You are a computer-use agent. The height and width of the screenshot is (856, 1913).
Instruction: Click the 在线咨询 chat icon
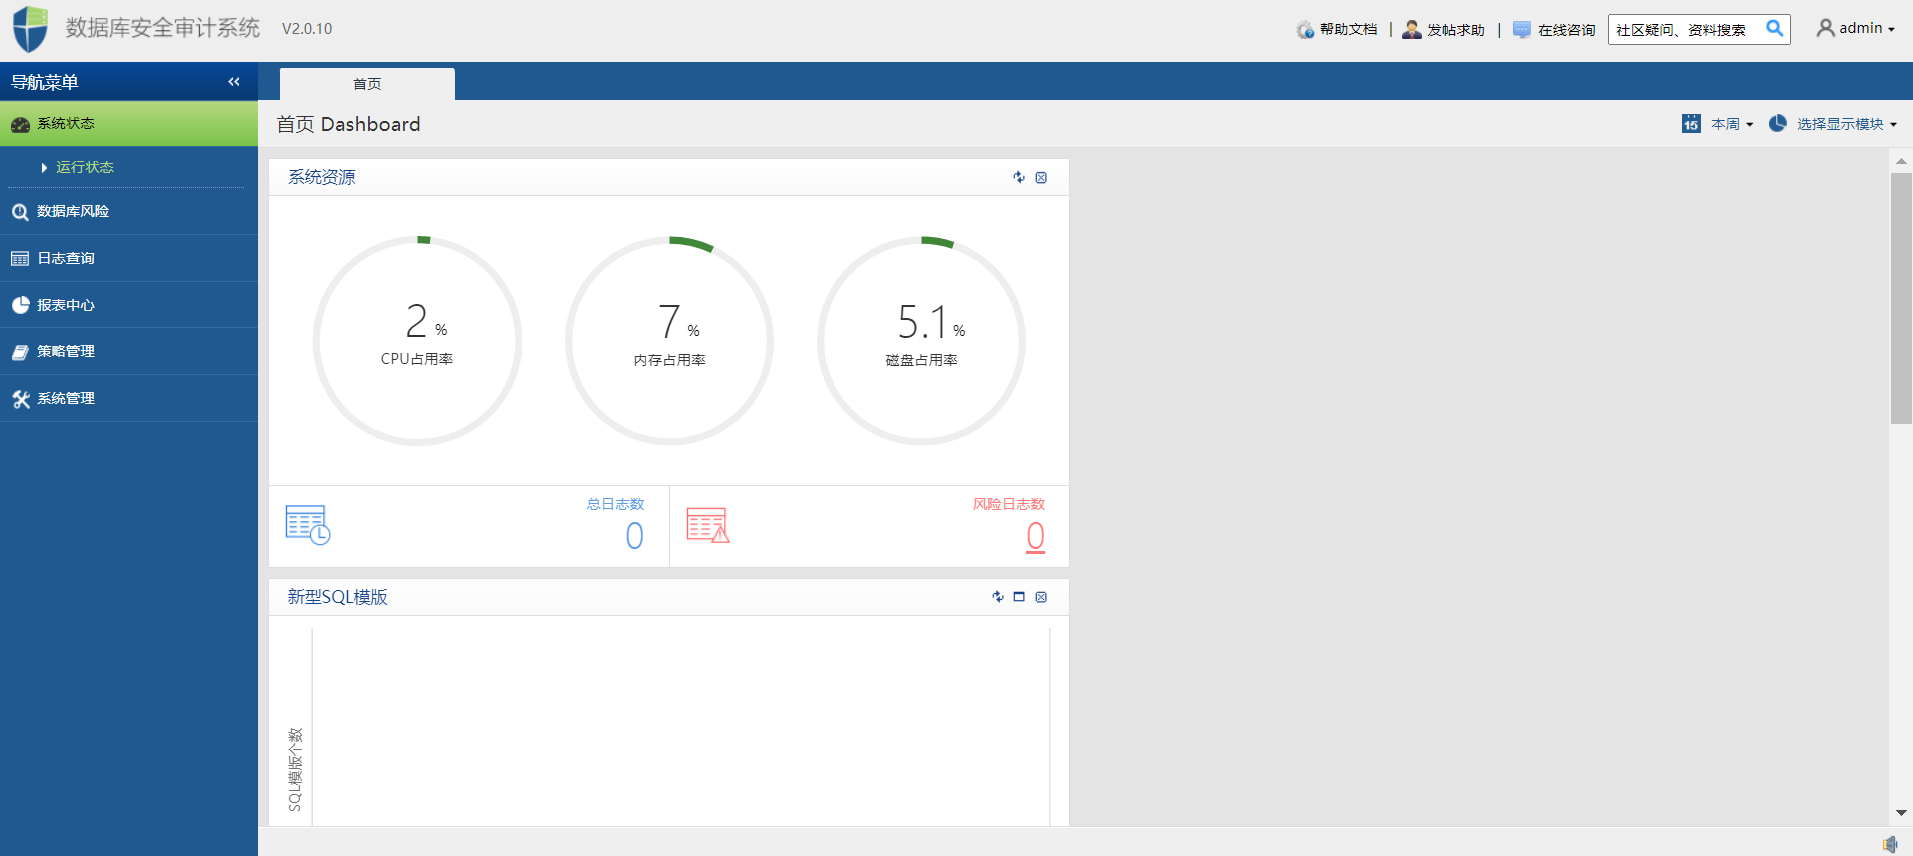point(1522,30)
